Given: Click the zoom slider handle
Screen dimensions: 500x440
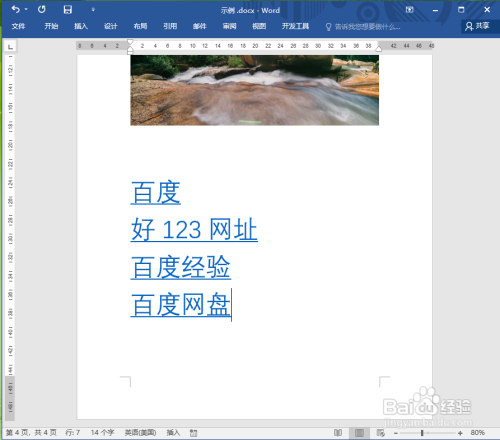Looking at the screenshot, I should (422, 433).
